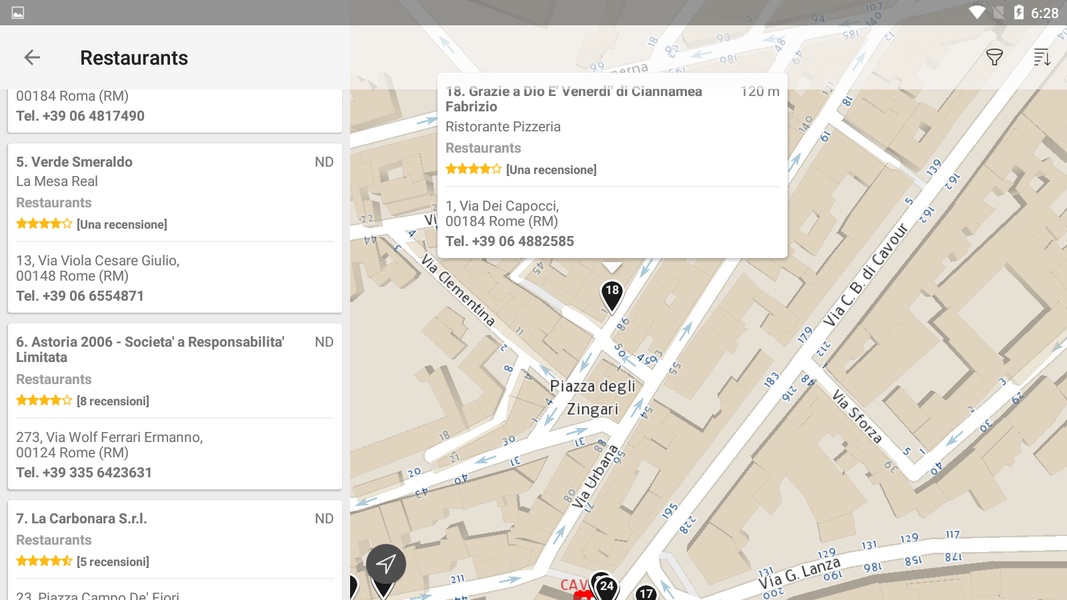Tap the my-location compass button

click(x=386, y=564)
